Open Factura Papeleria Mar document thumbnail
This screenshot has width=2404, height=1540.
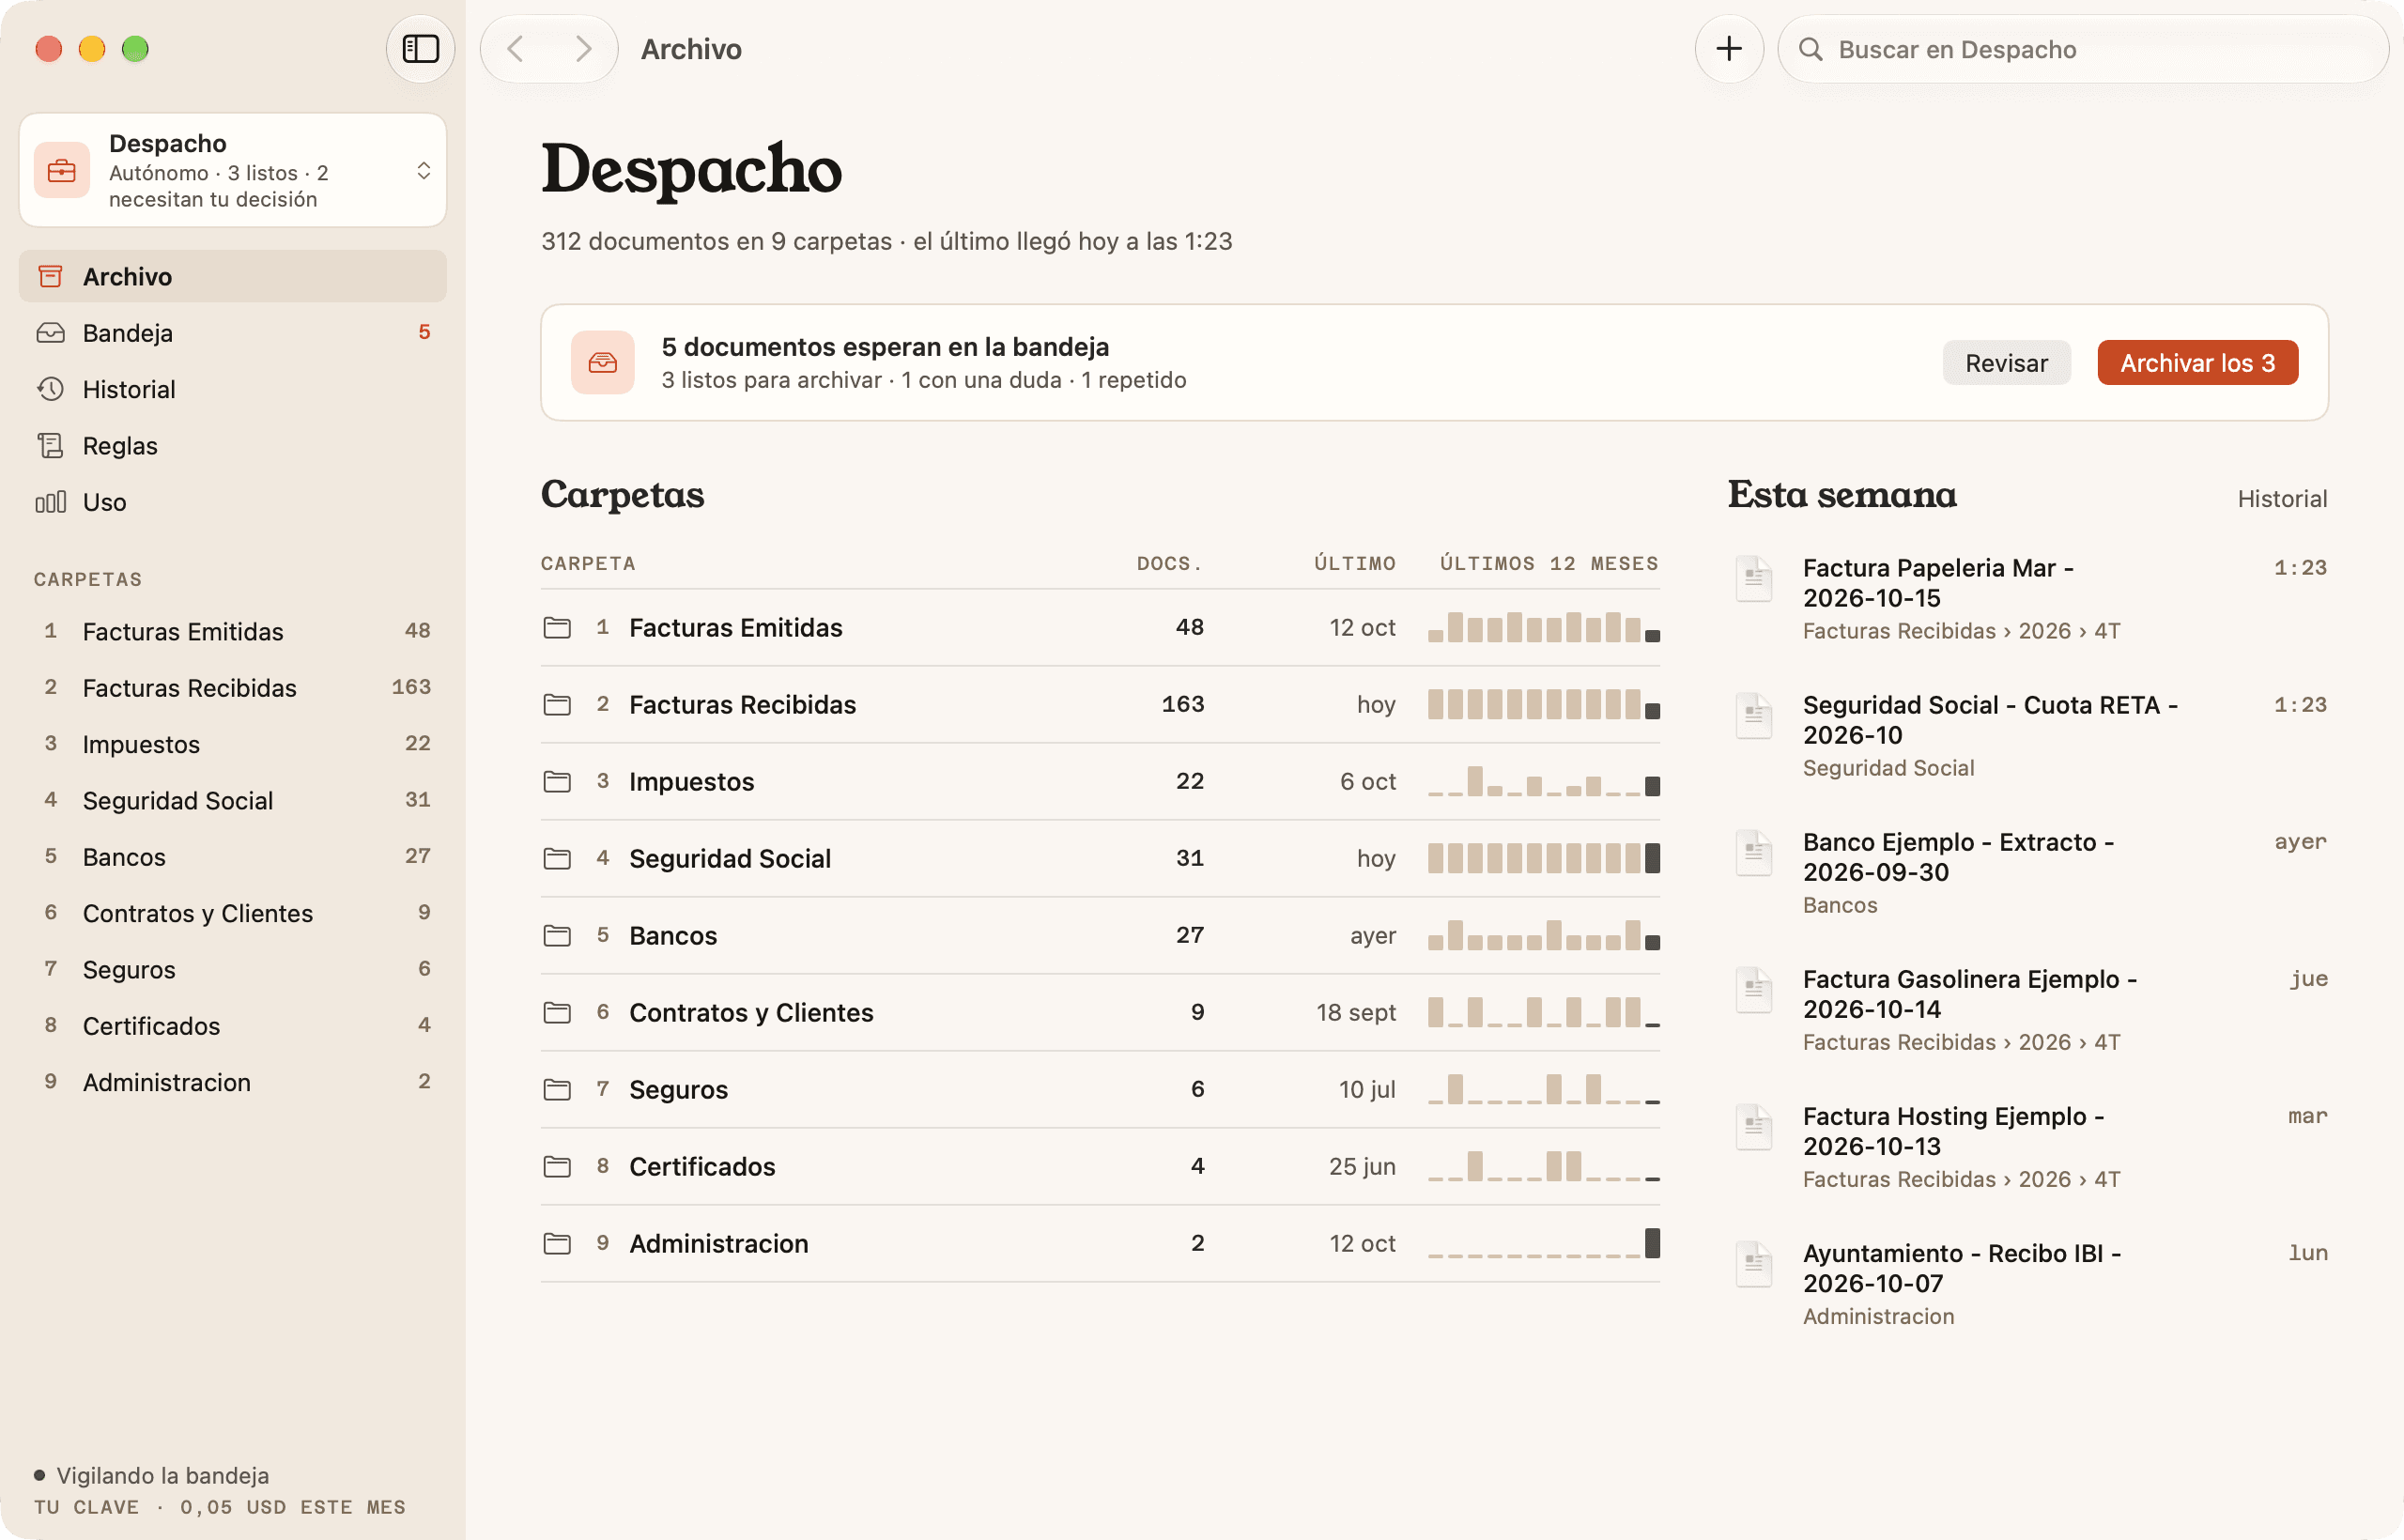1753,579
